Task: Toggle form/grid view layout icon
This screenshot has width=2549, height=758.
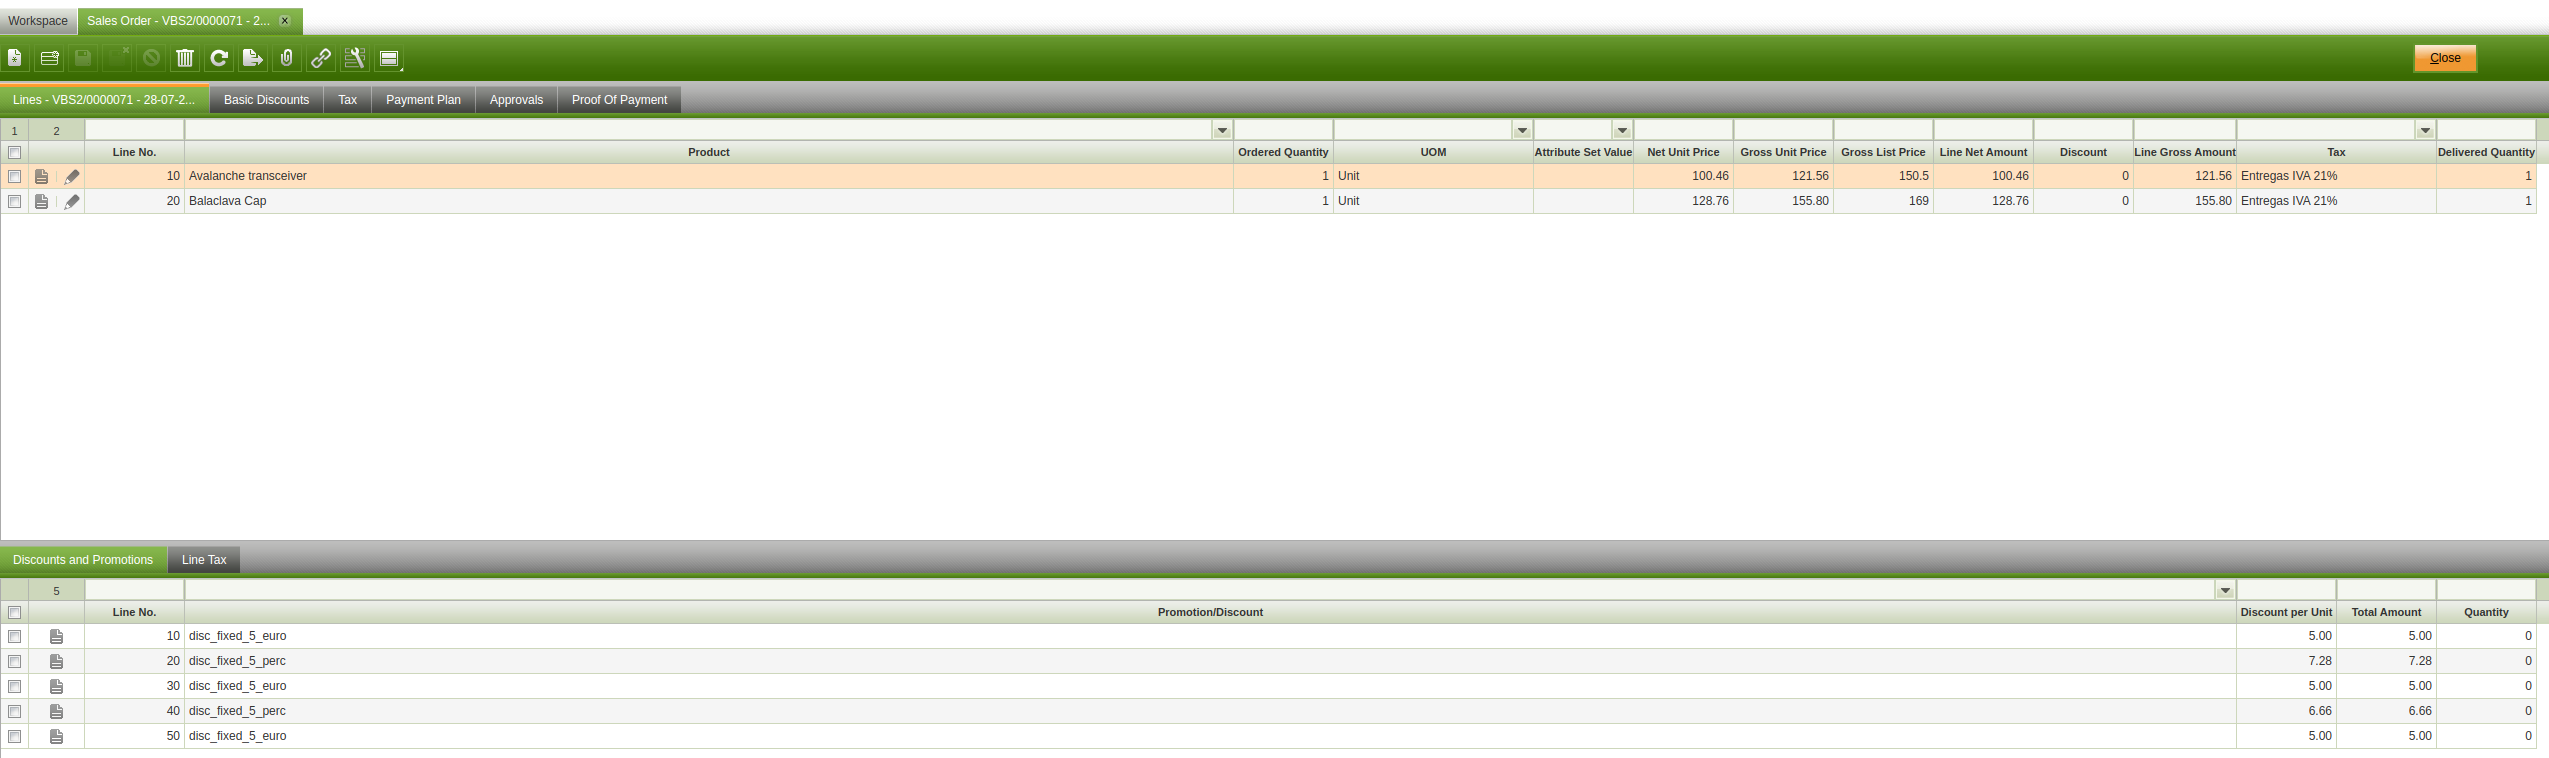Action: click(x=389, y=58)
